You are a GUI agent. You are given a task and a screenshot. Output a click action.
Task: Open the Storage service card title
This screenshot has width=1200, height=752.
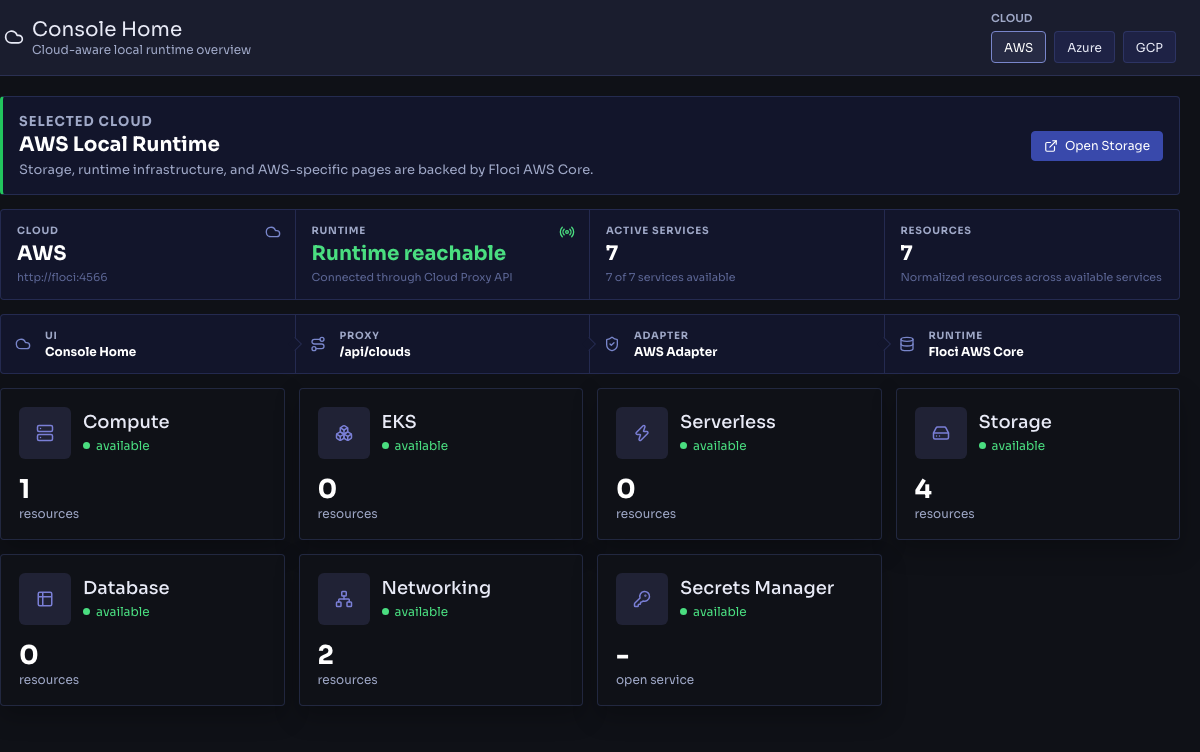coord(1015,422)
